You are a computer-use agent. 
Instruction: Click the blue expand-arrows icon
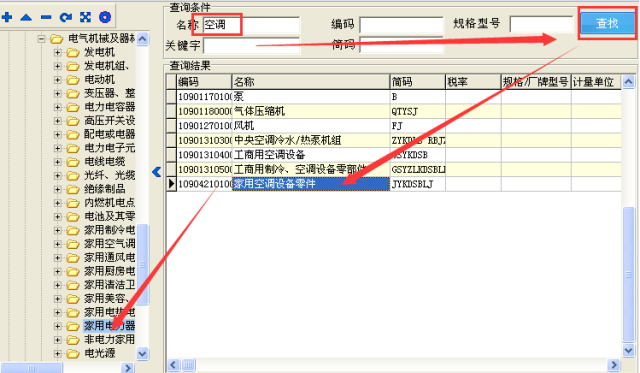click(x=85, y=17)
